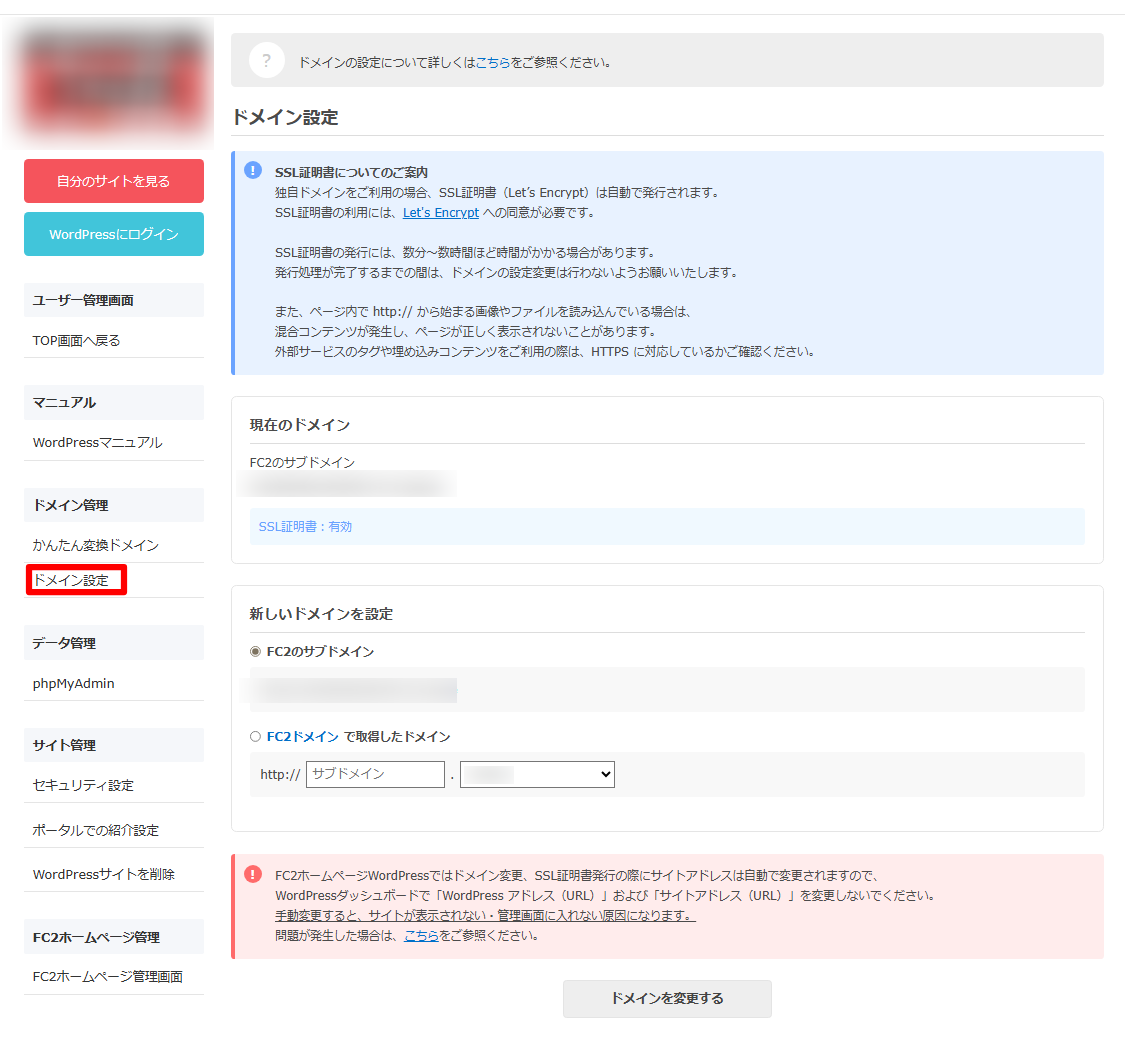Click the question mark help icon

click(x=267, y=60)
